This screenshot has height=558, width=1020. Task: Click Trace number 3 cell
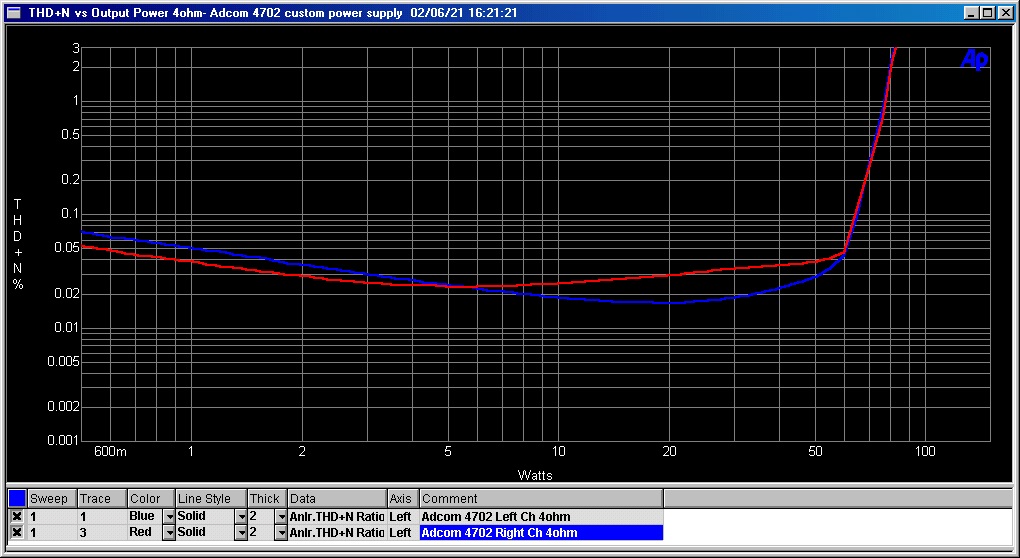click(102, 533)
